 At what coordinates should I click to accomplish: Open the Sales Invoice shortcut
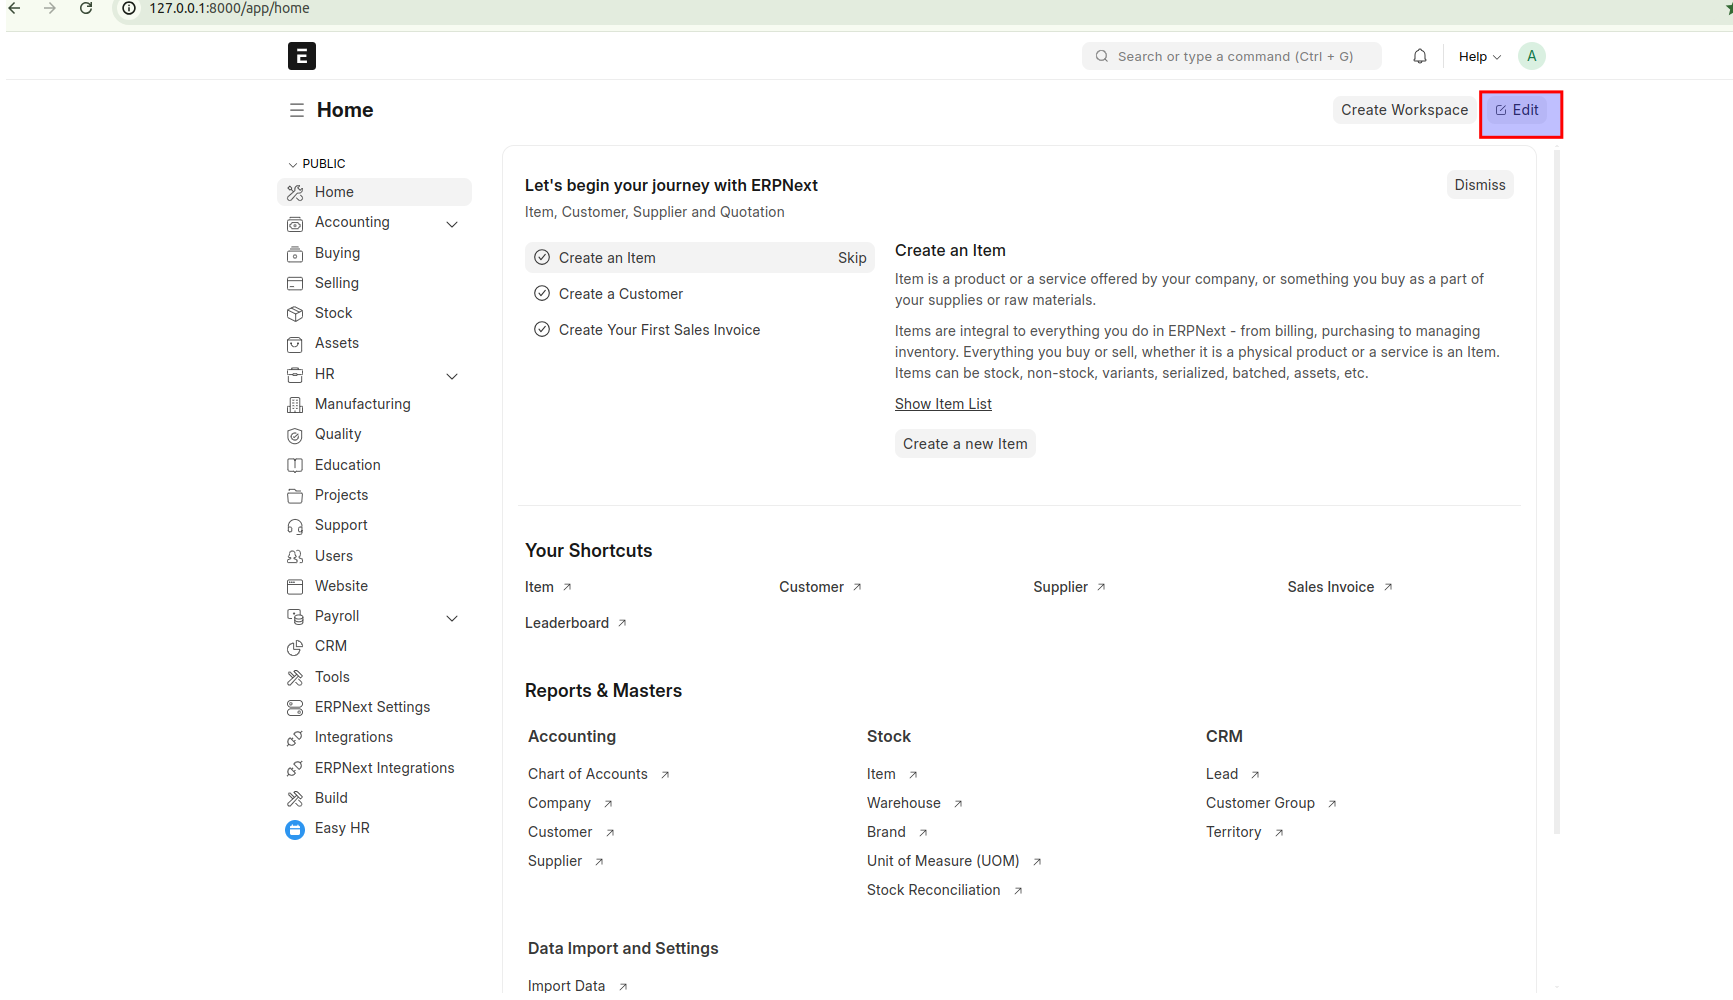pyautogui.click(x=1340, y=587)
